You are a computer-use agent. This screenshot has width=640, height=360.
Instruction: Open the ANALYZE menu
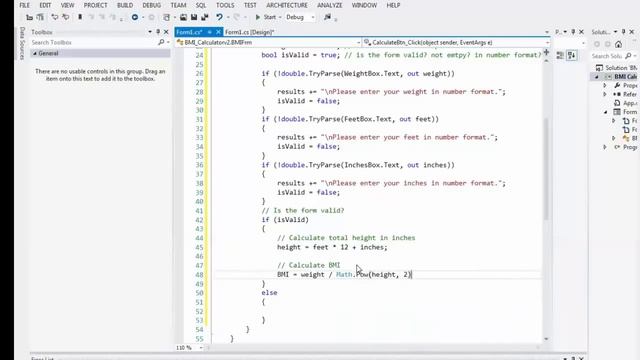[x=330, y=5]
